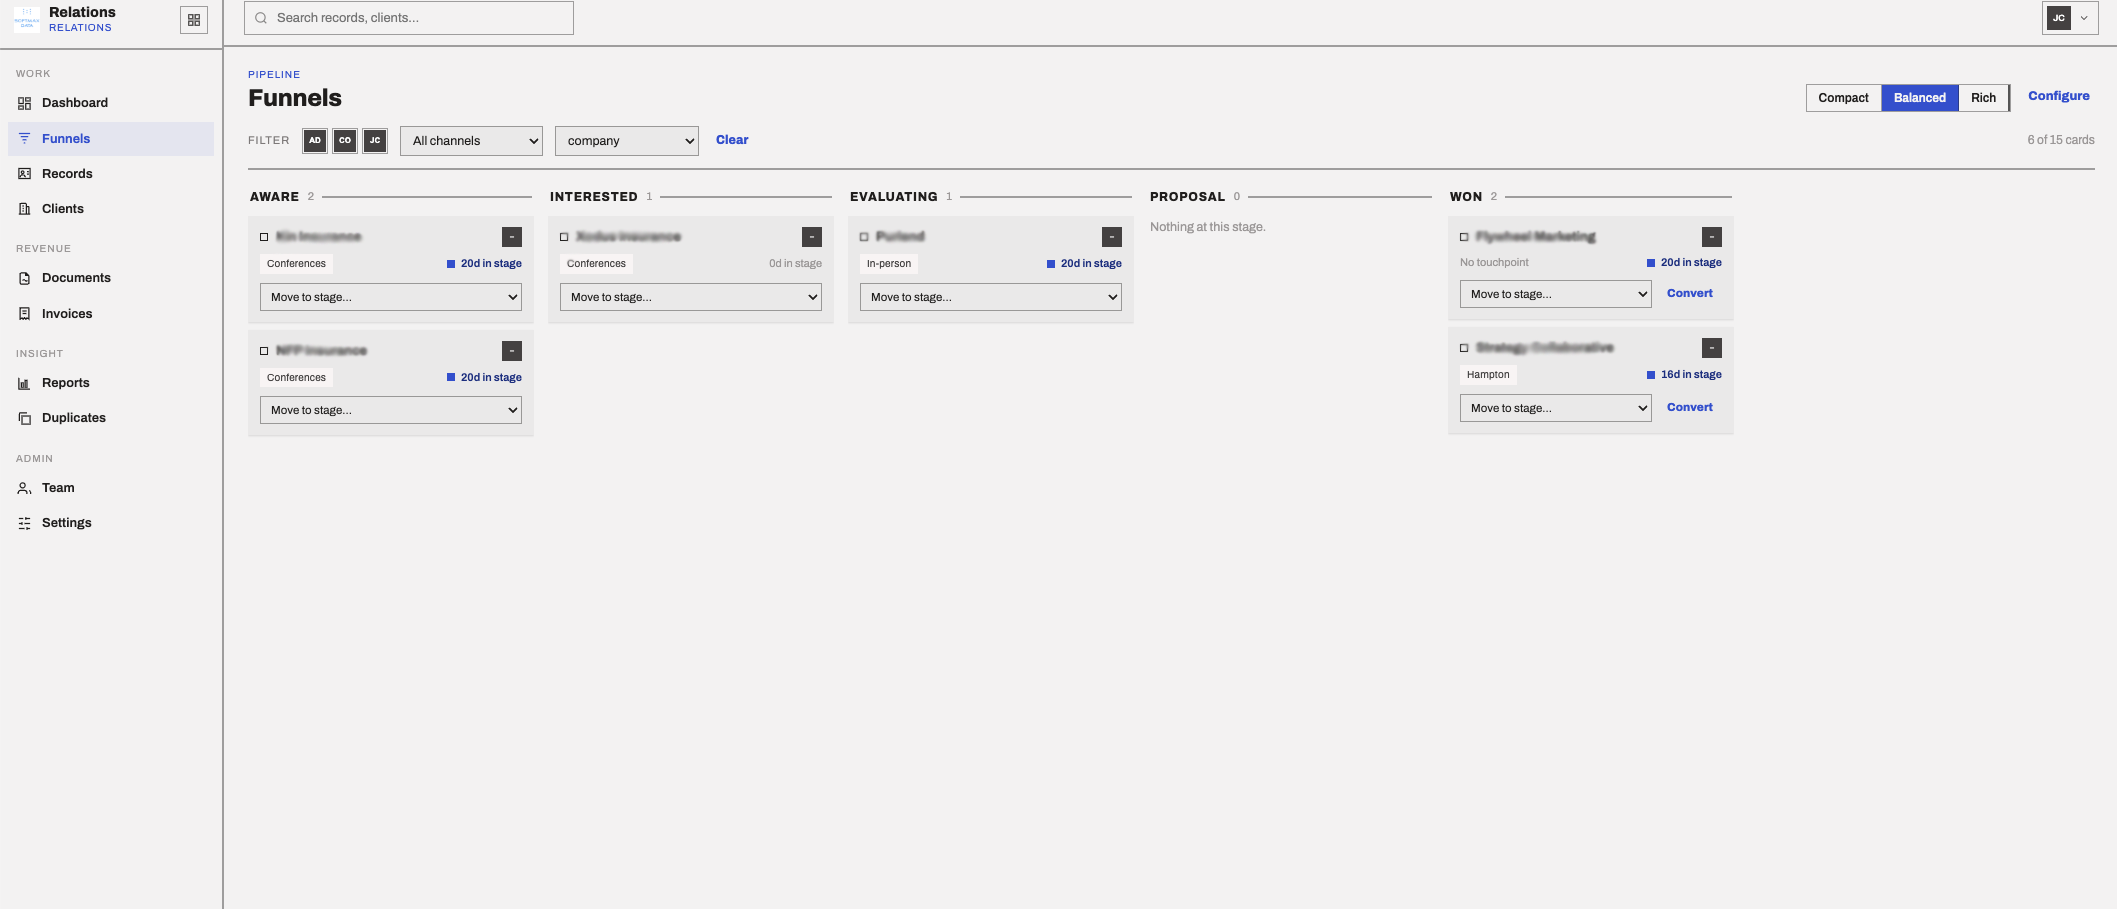Viewport: 2117px width, 909px height.
Task: Open the Configure pipeline link
Action: pyautogui.click(x=2059, y=96)
